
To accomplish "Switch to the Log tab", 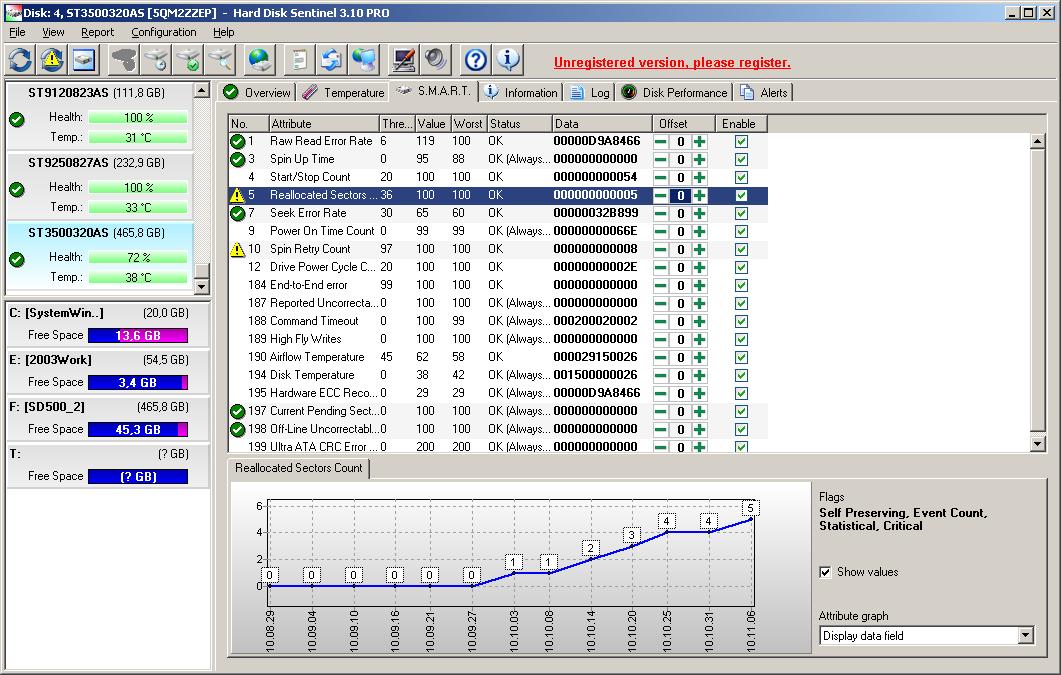I will (590, 93).
